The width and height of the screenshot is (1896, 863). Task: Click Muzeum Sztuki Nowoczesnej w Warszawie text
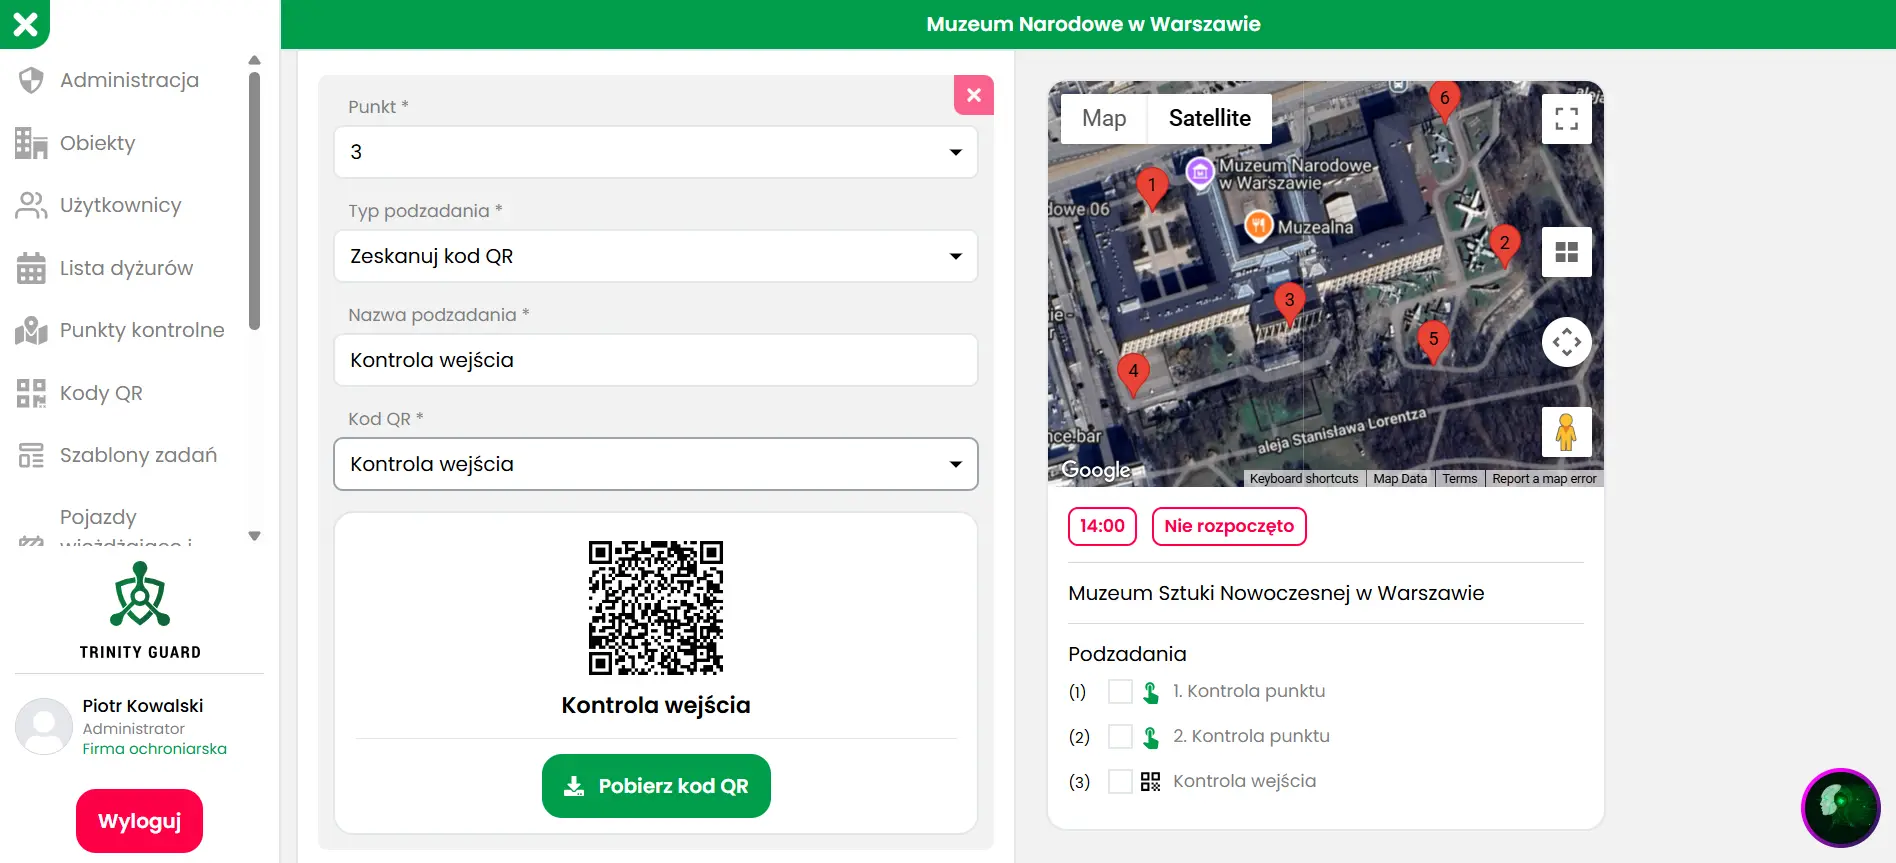point(1276,593)
